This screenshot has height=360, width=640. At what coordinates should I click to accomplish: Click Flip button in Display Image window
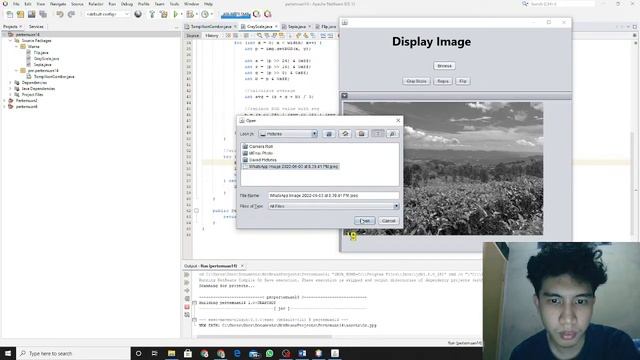click(463, 81)
